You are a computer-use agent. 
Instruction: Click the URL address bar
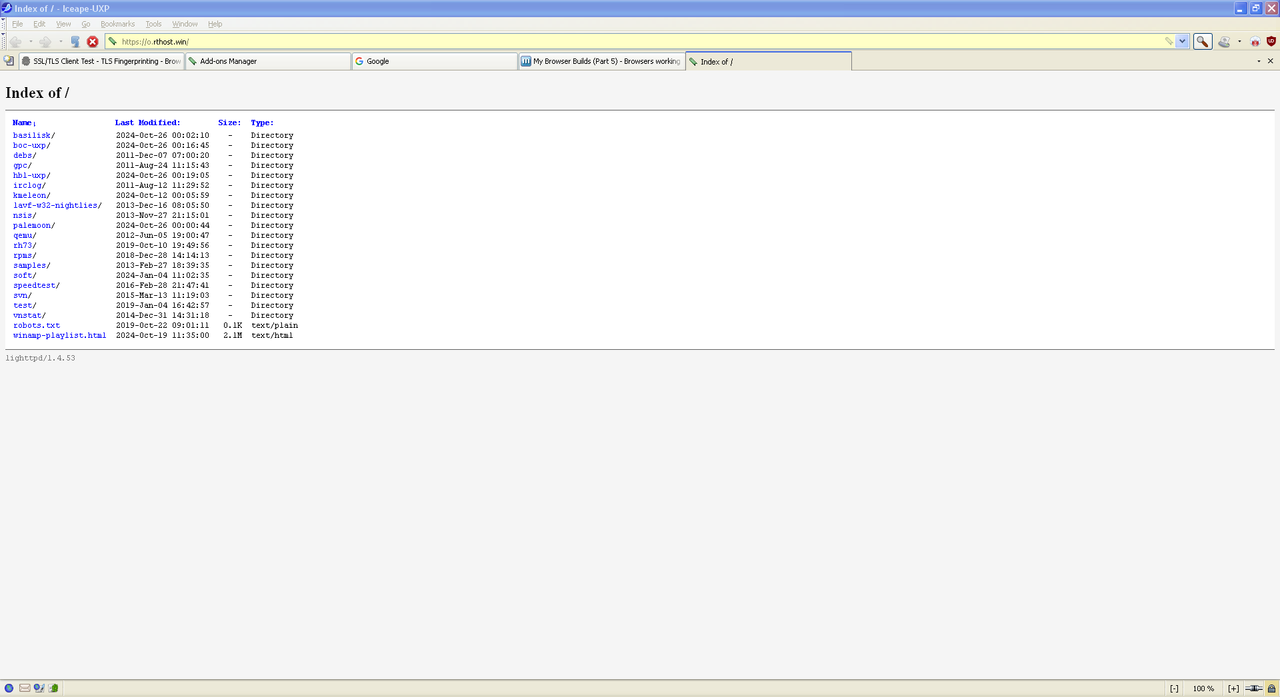640,42
